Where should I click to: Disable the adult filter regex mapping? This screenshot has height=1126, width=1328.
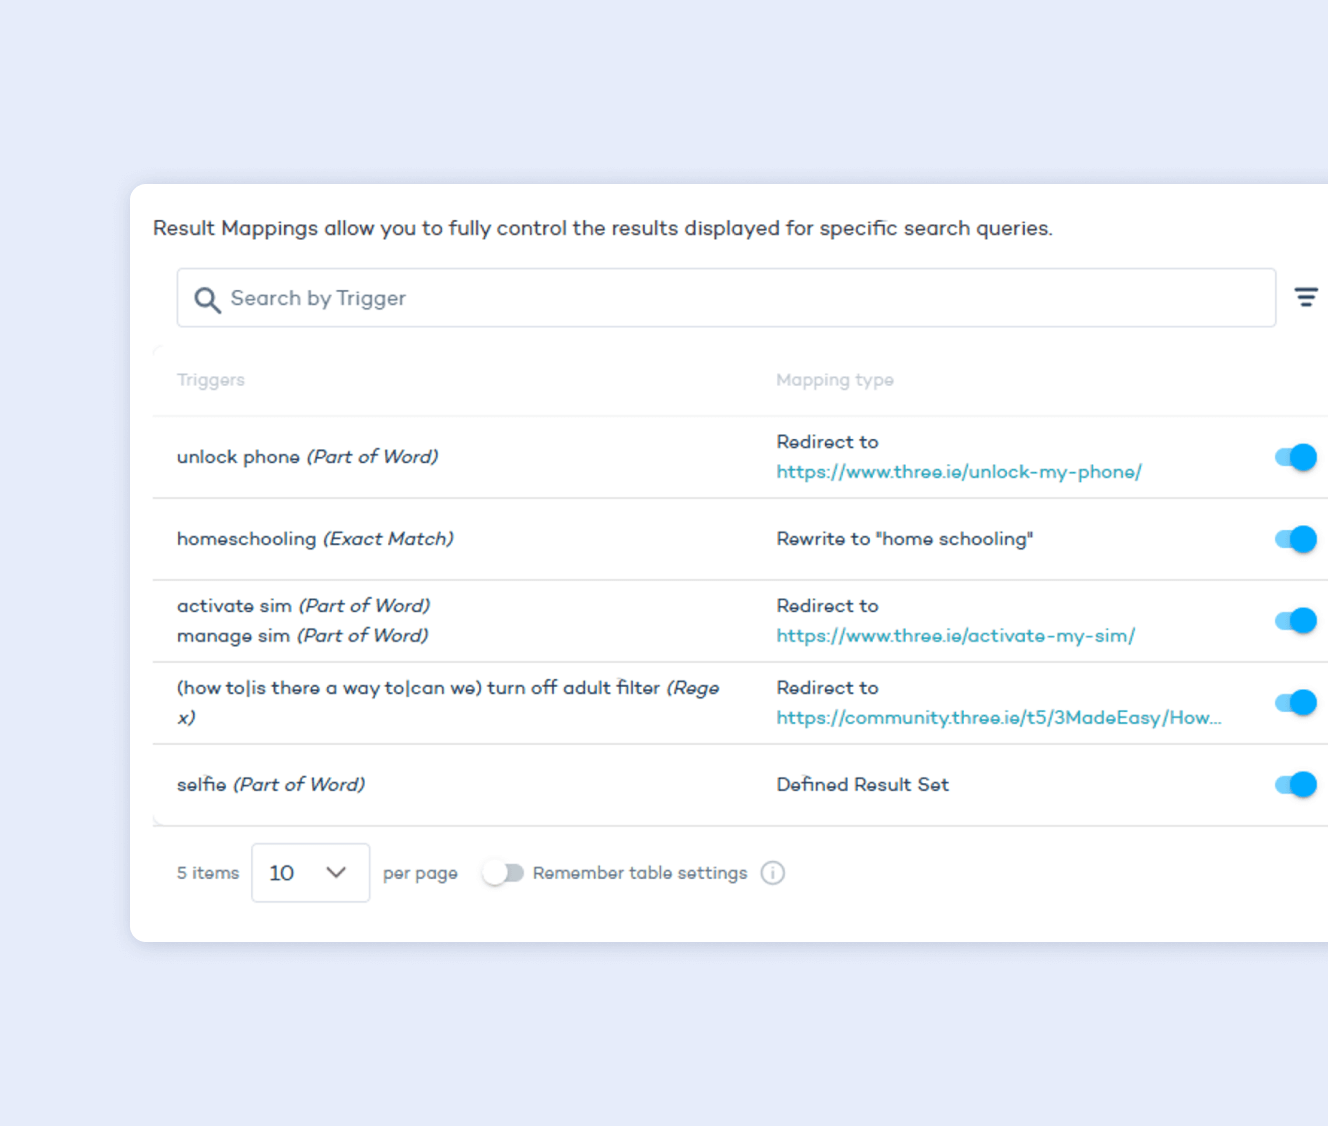[x=1296, y=703]
